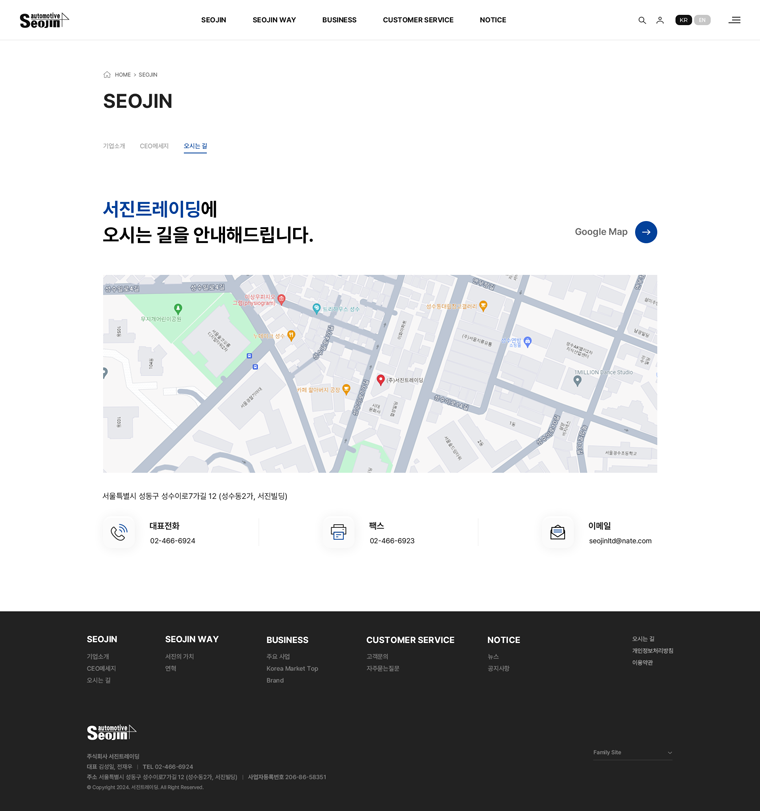Expand the Family Site dropdown
This screenshot has width=760, height=811.
coord(633,753)
